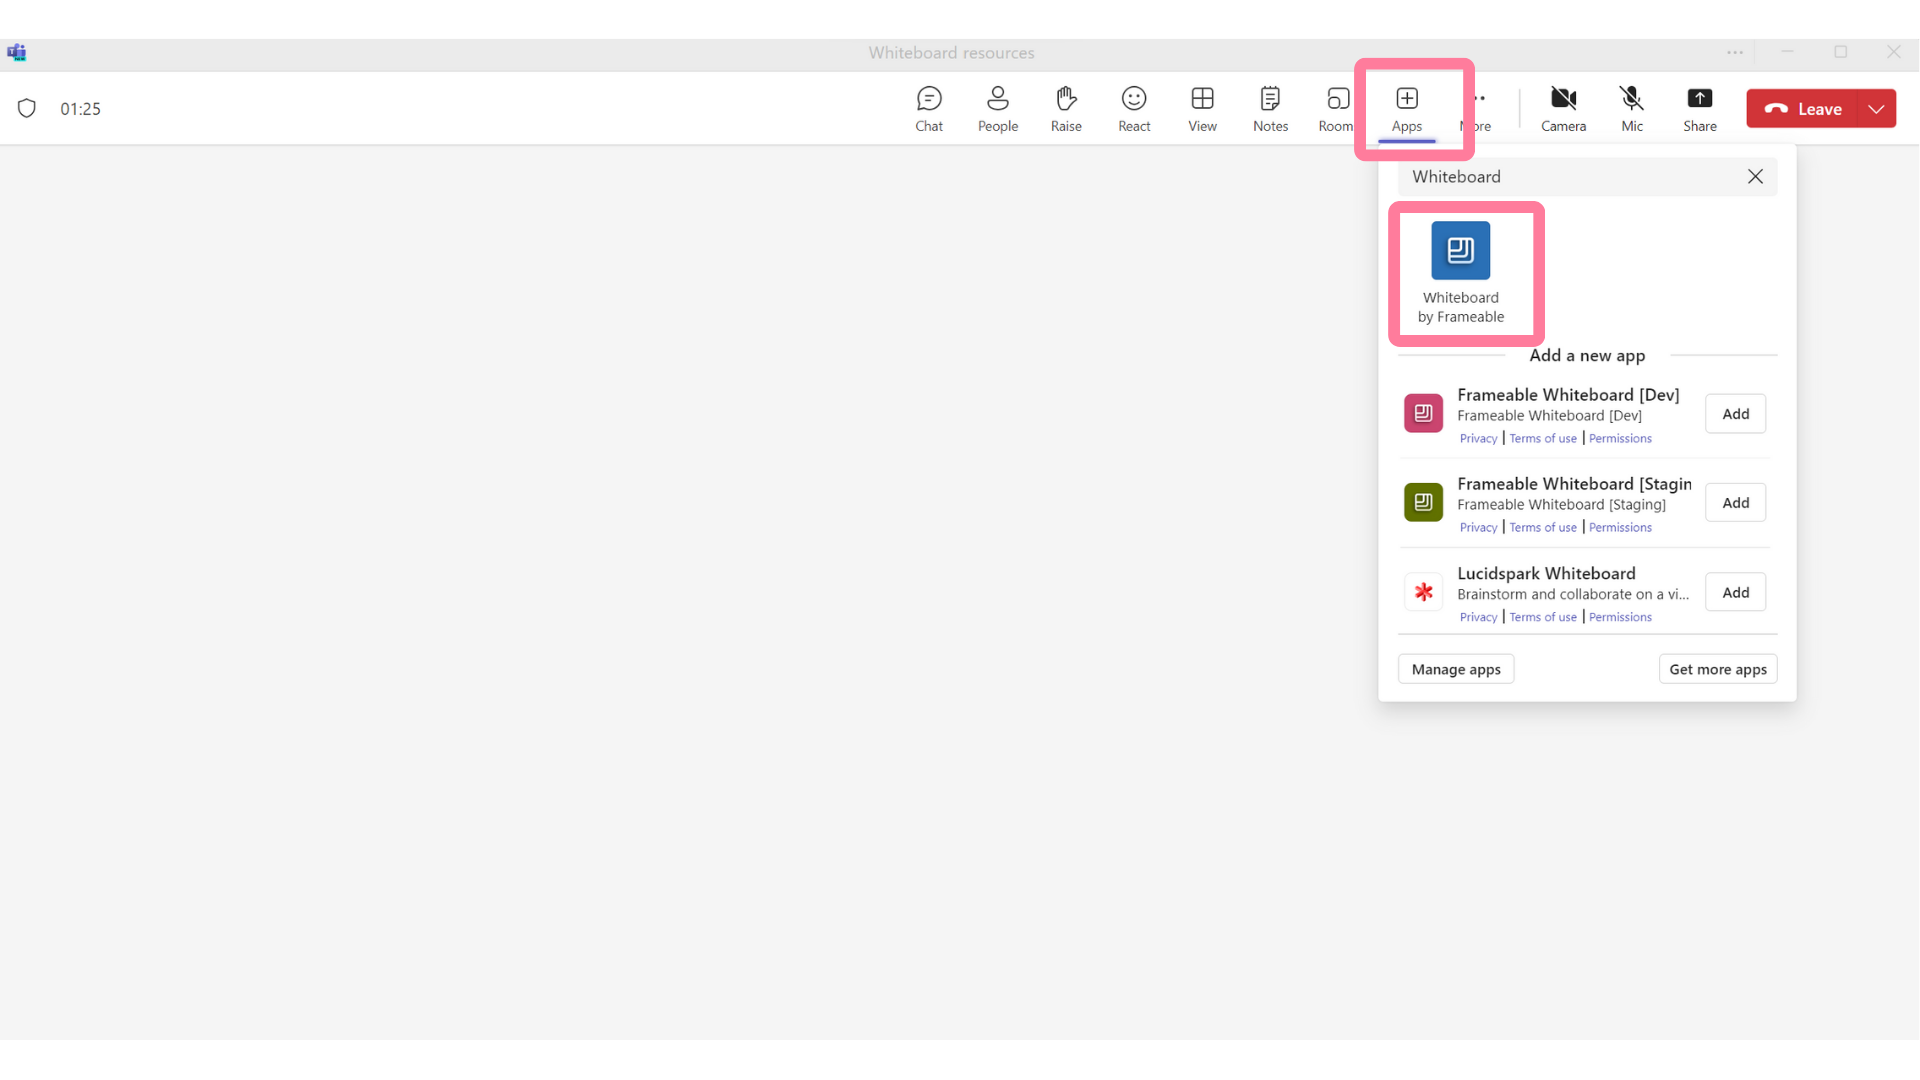
Task: Open the Chat panel
Action: click(x=929, y=108)
